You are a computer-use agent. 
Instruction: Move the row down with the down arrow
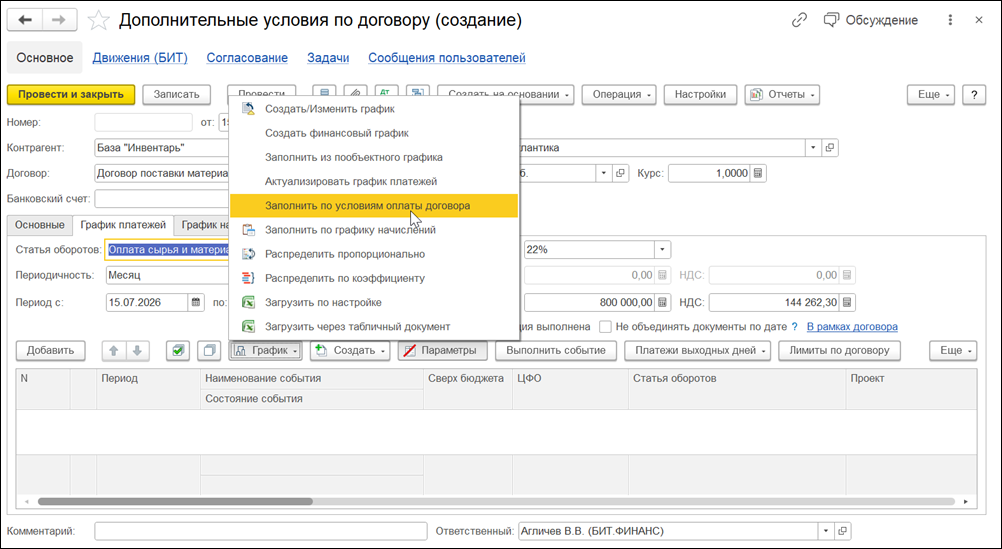tap(137, 350)
